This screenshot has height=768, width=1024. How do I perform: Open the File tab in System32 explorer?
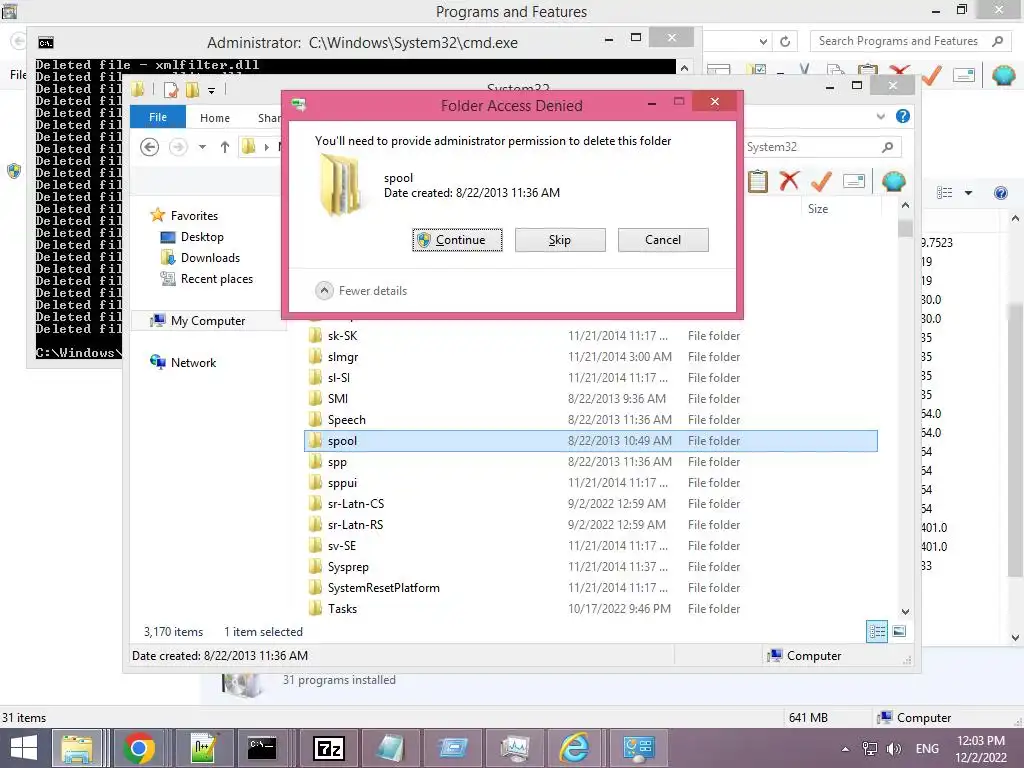click(157, 117)
